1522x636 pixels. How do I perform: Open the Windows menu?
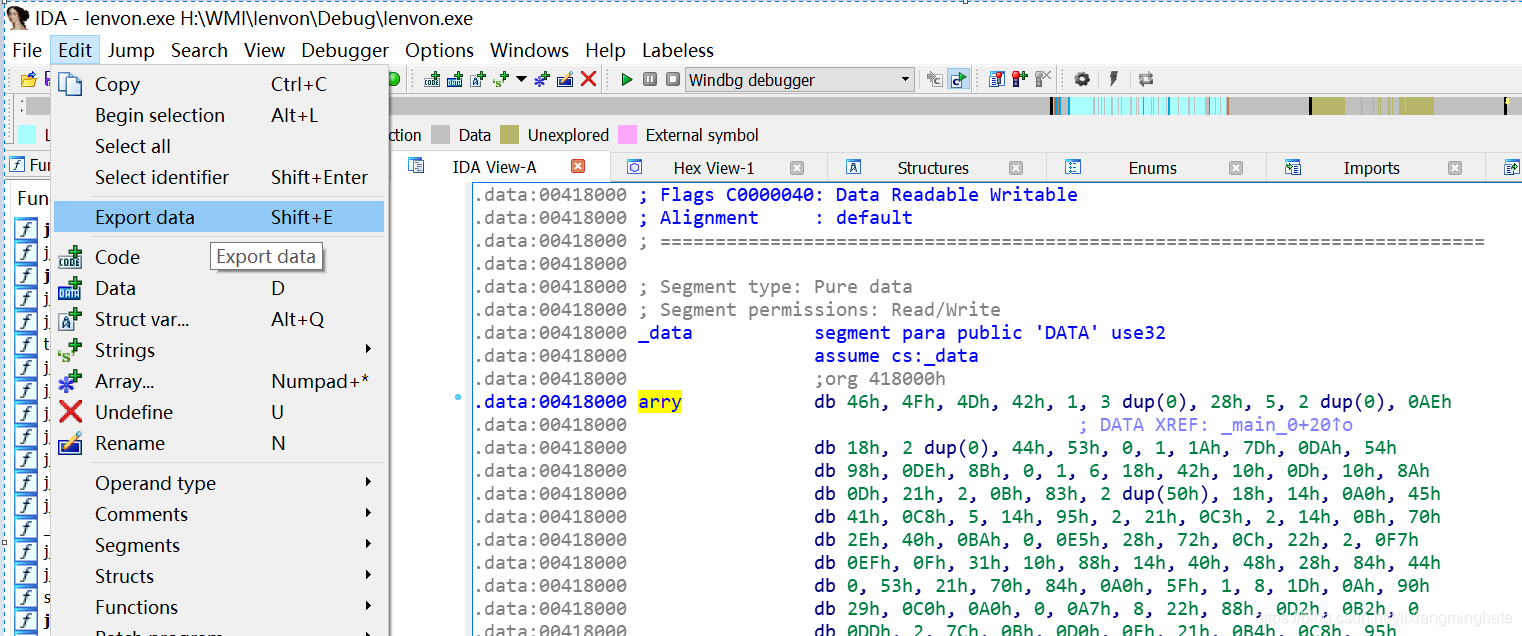click(529, 50)
